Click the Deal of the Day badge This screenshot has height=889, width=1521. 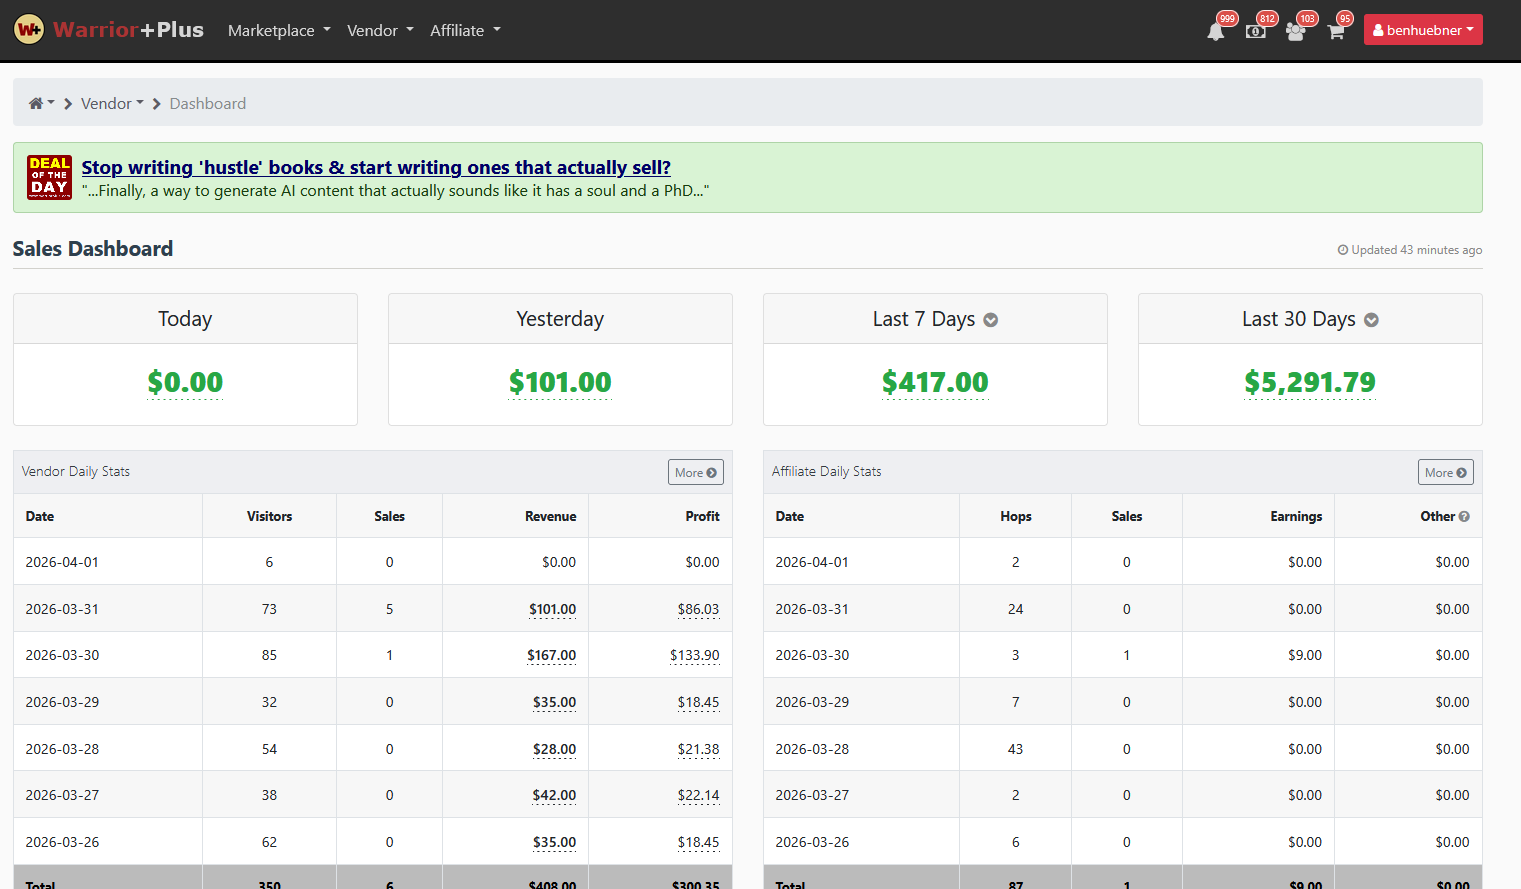click(x=48, y=177)
